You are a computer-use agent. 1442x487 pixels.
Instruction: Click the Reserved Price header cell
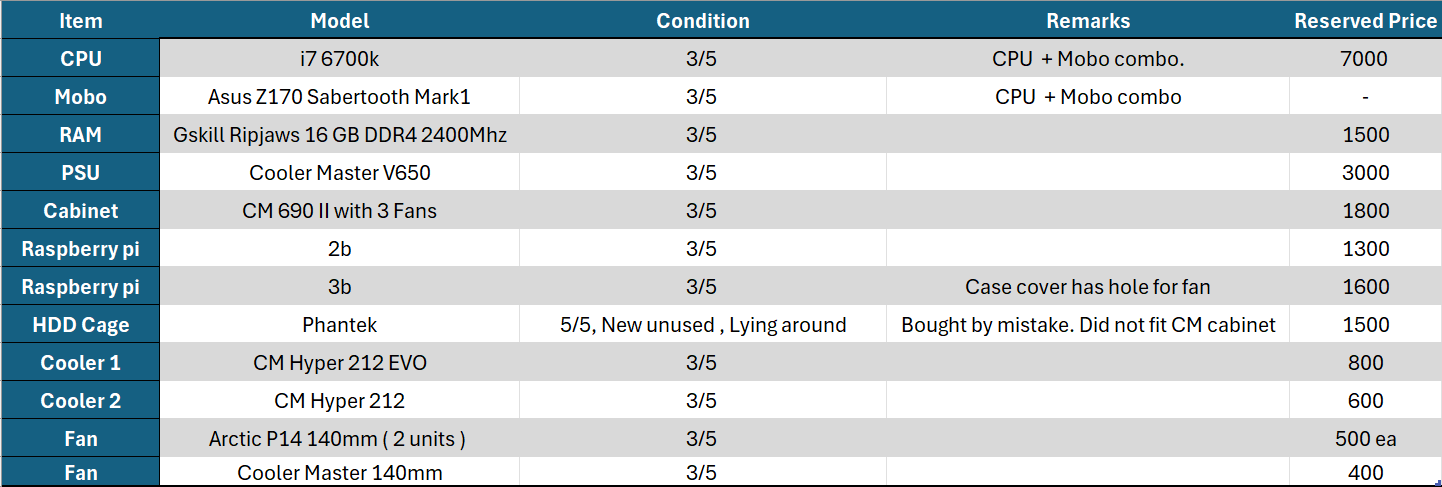(1365, 20)
